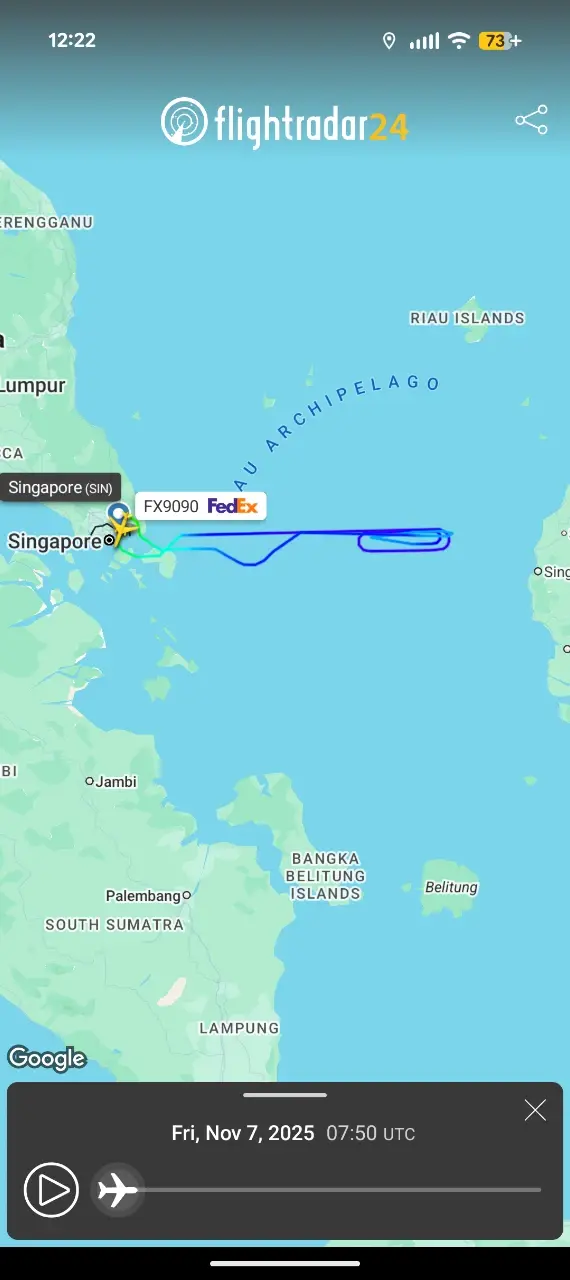Tap the Wi-Fi status icon
This screenshot has height=1280, width=570.
click(459, 41)
